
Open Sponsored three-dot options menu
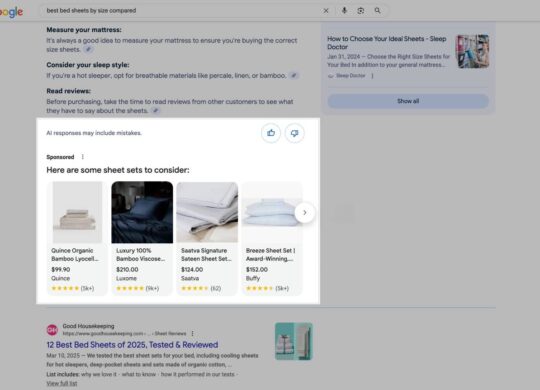click(x=83, y=157)
